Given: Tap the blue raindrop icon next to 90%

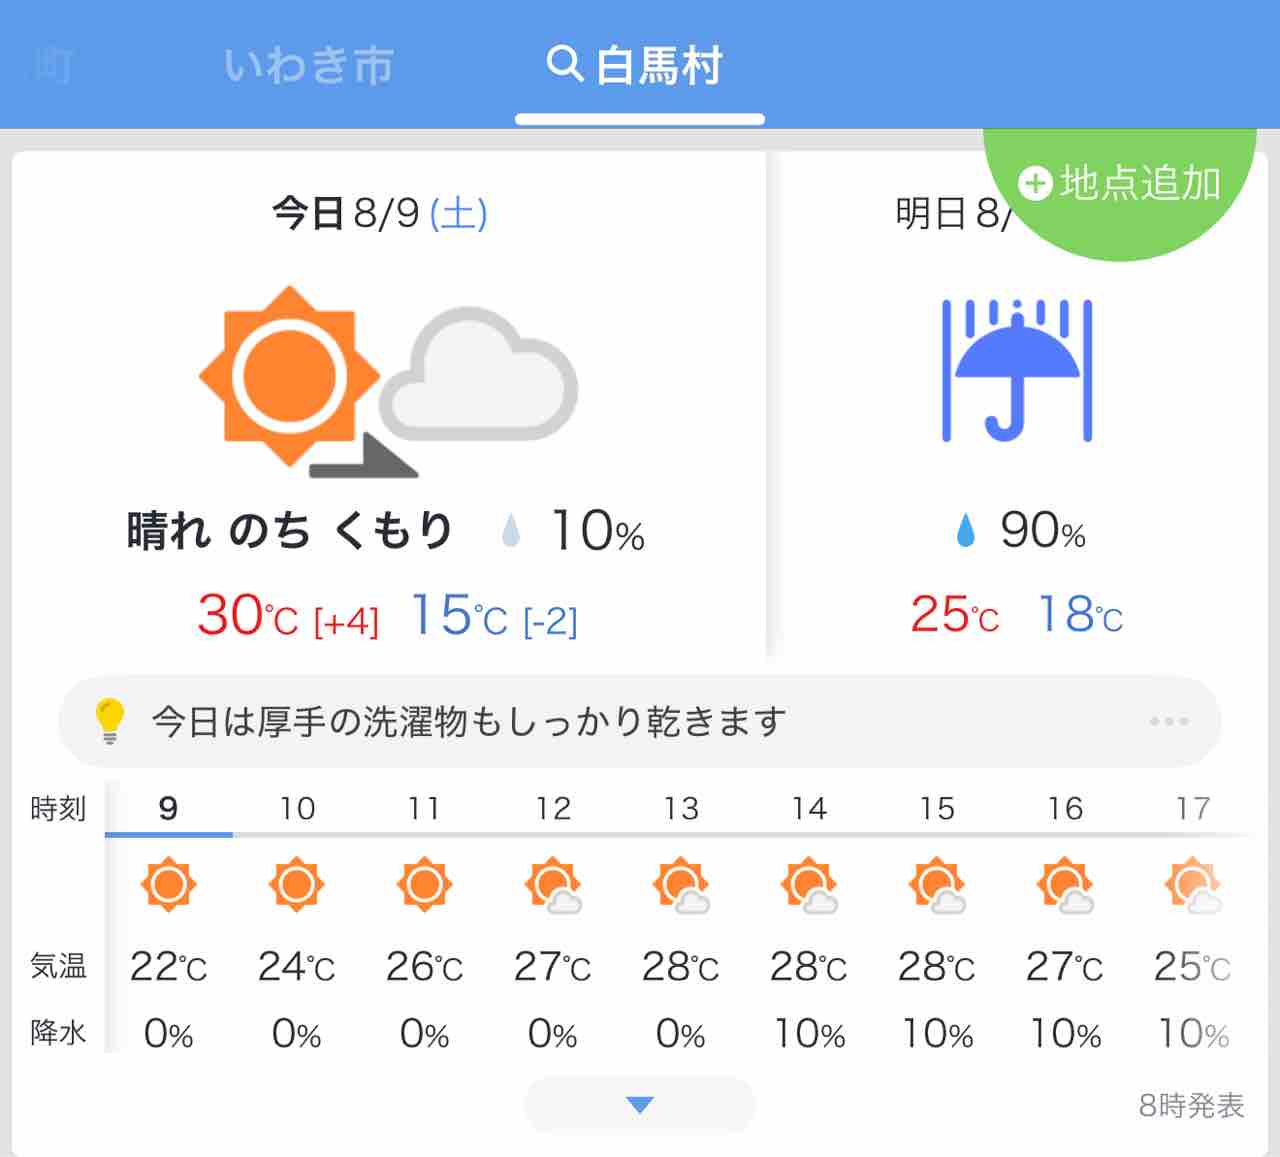Looking at the screenshot, I should pos(965,531).
